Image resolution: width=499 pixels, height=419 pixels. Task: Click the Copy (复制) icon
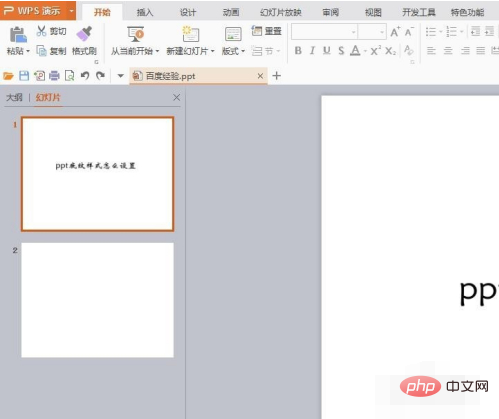pos(41,51)
